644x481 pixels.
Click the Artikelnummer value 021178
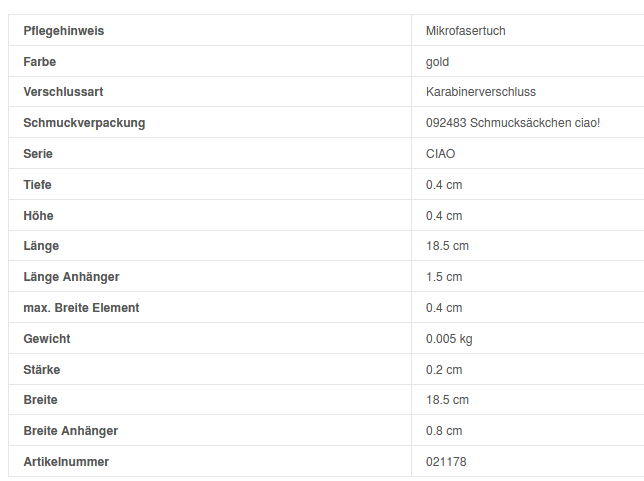point(446,462)
